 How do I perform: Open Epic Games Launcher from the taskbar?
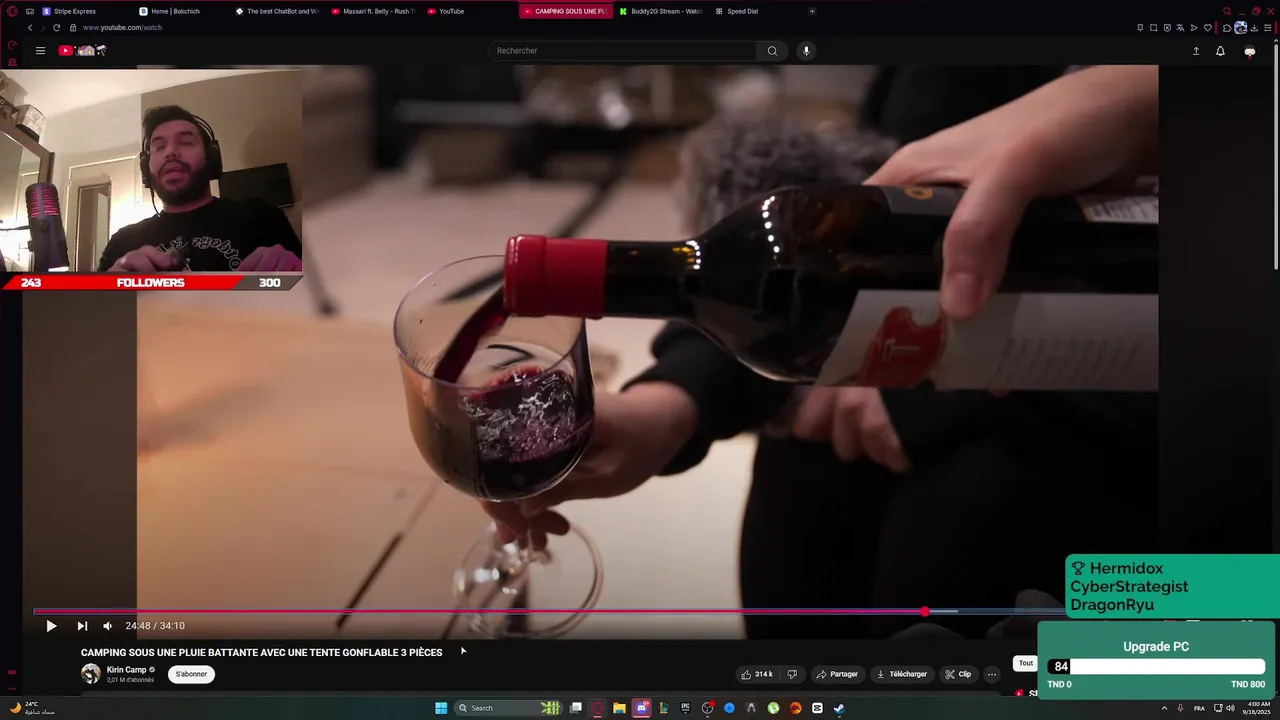(x=685, y=708)
